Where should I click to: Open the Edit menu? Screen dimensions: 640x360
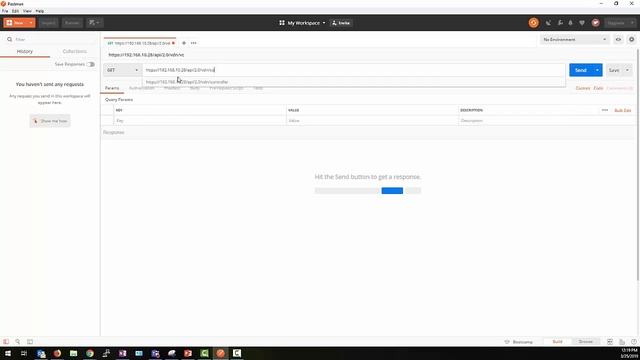tap(16, 11)
